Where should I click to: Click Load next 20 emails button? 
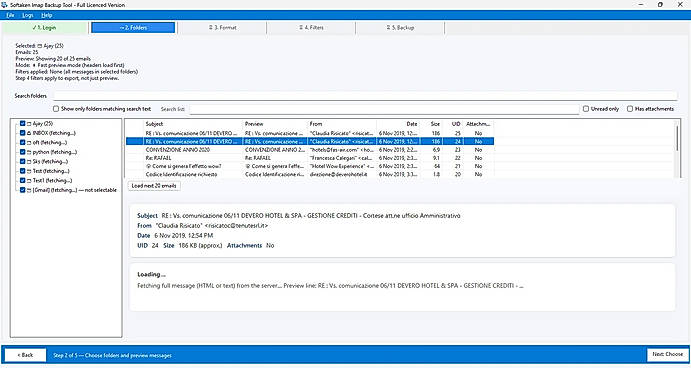154,186
